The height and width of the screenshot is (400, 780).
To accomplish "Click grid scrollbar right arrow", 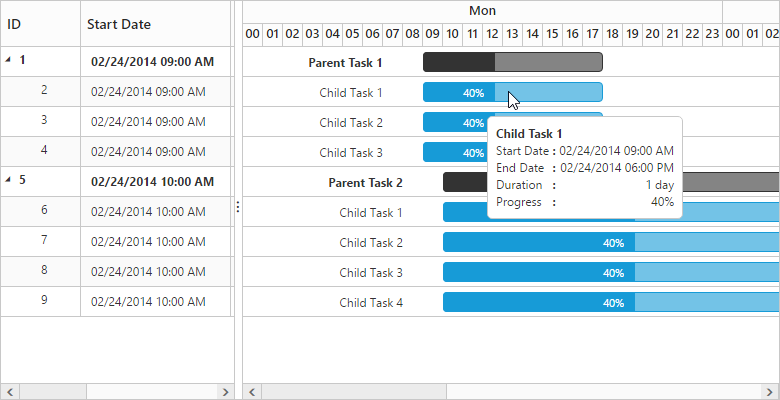I will coord(224,391).
